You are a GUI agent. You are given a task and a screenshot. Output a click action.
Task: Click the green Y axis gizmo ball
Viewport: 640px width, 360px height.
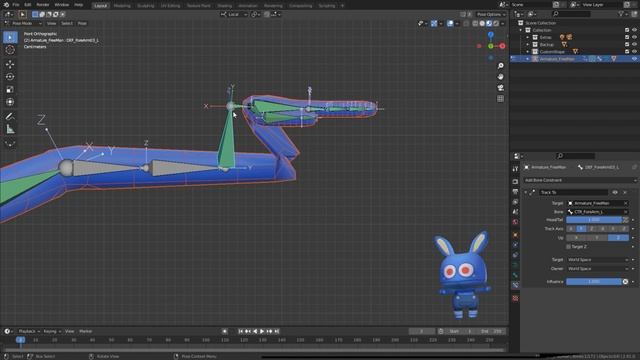point(491,46)
